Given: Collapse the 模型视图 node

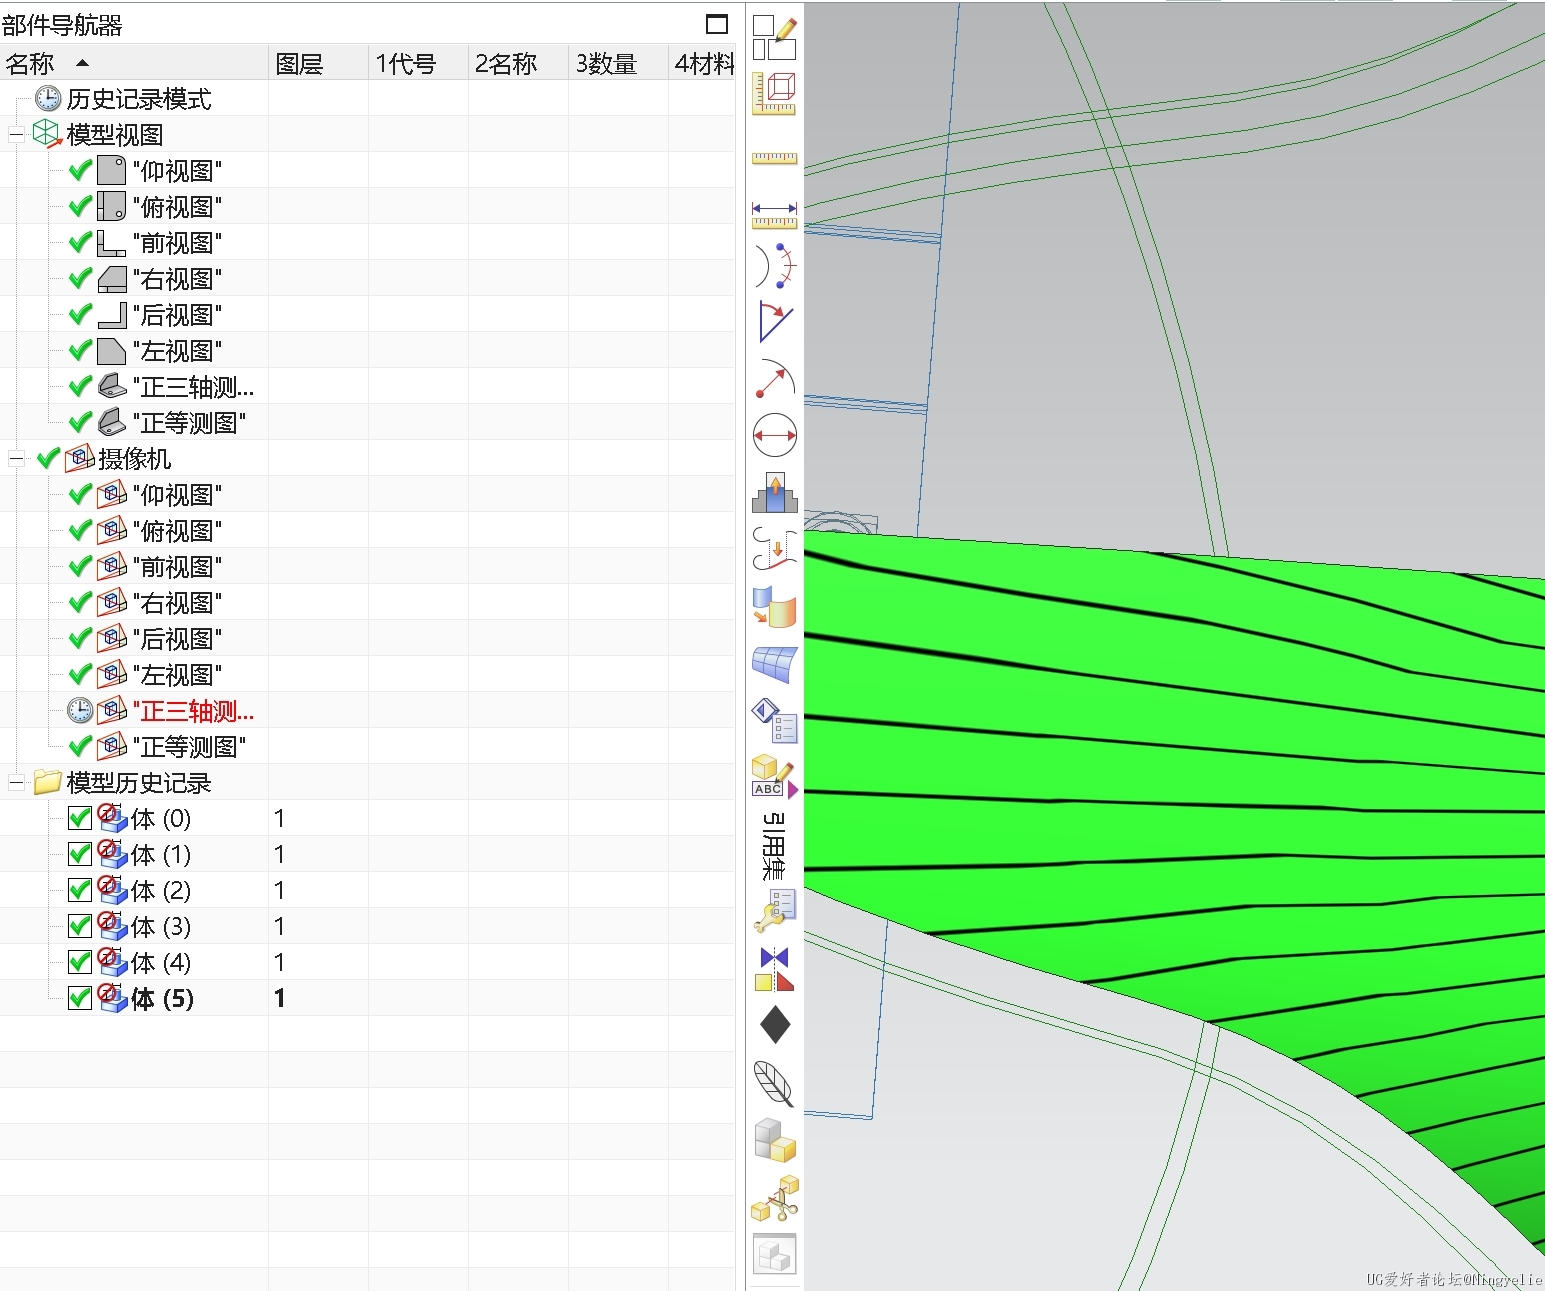Looking at the screenshot, I should tap(16, 134).
